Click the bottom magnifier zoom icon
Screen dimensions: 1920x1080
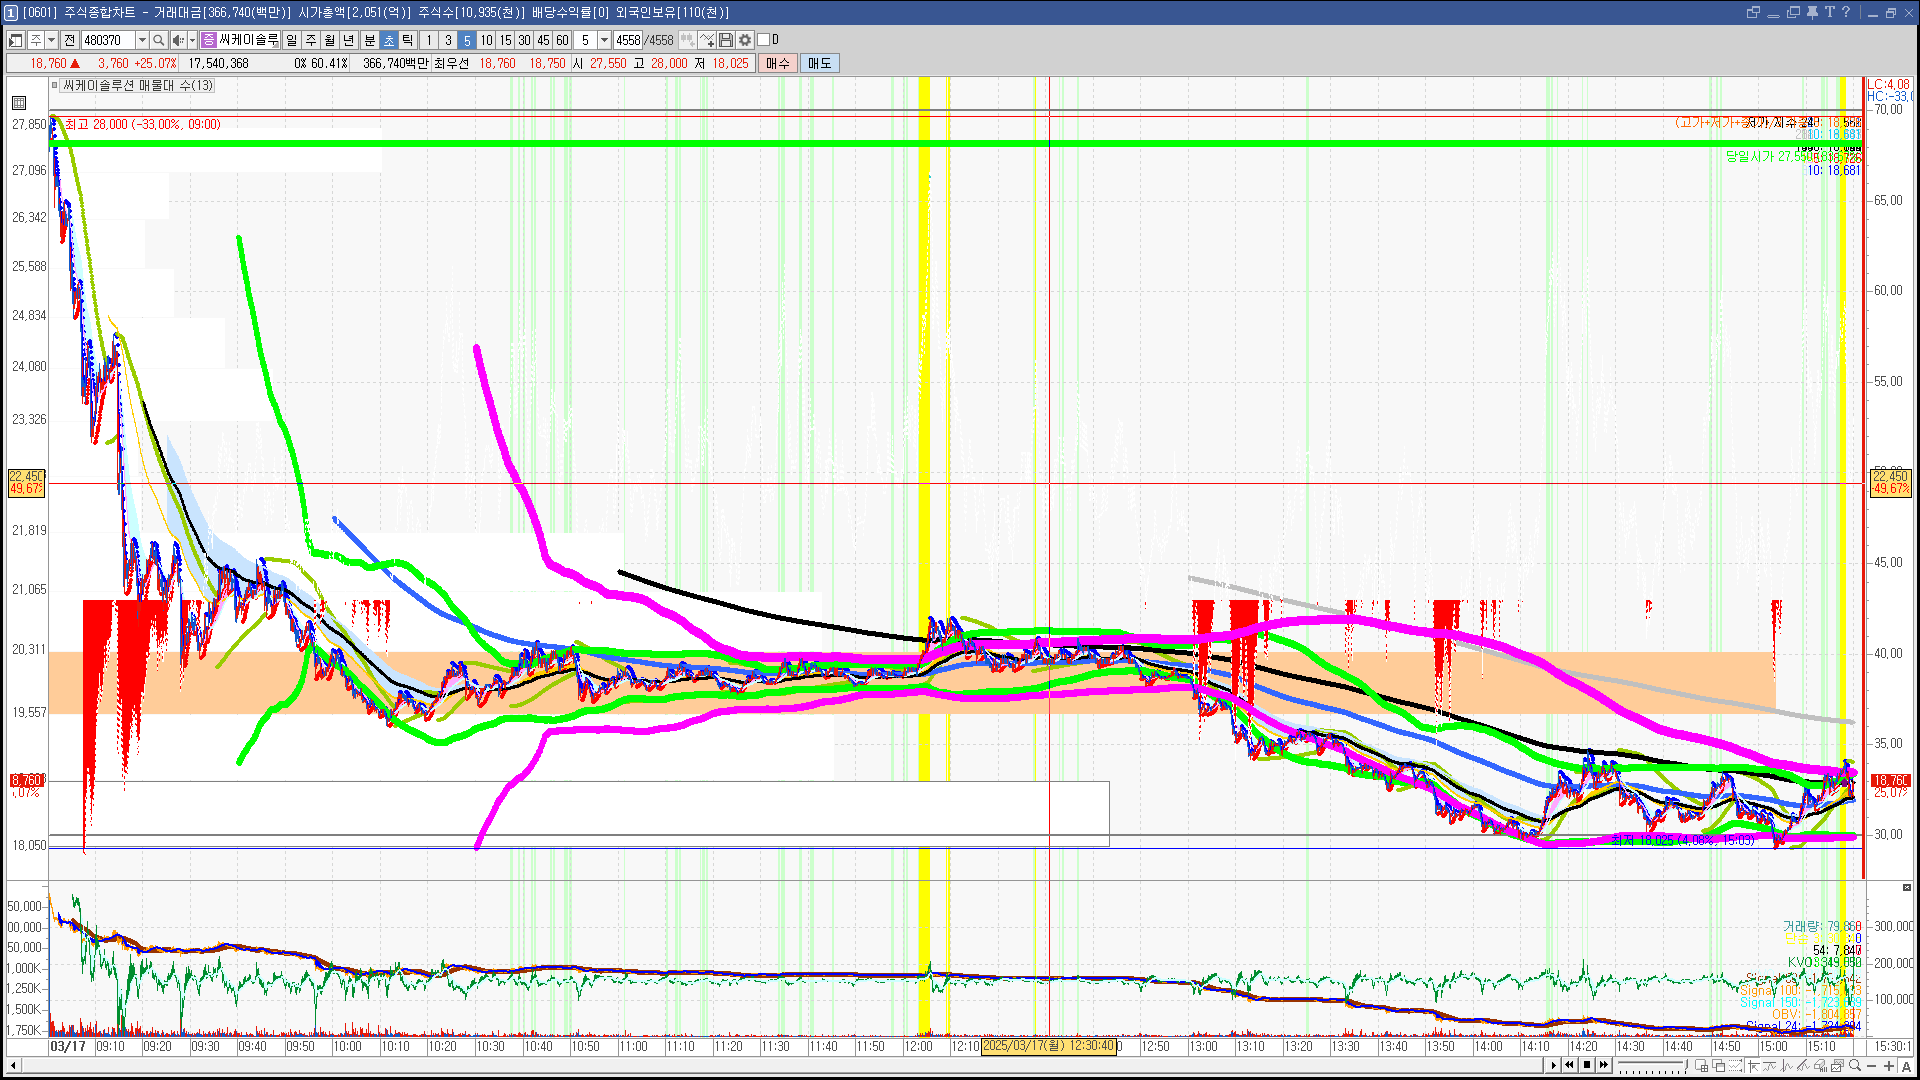pos(1855,1066)
